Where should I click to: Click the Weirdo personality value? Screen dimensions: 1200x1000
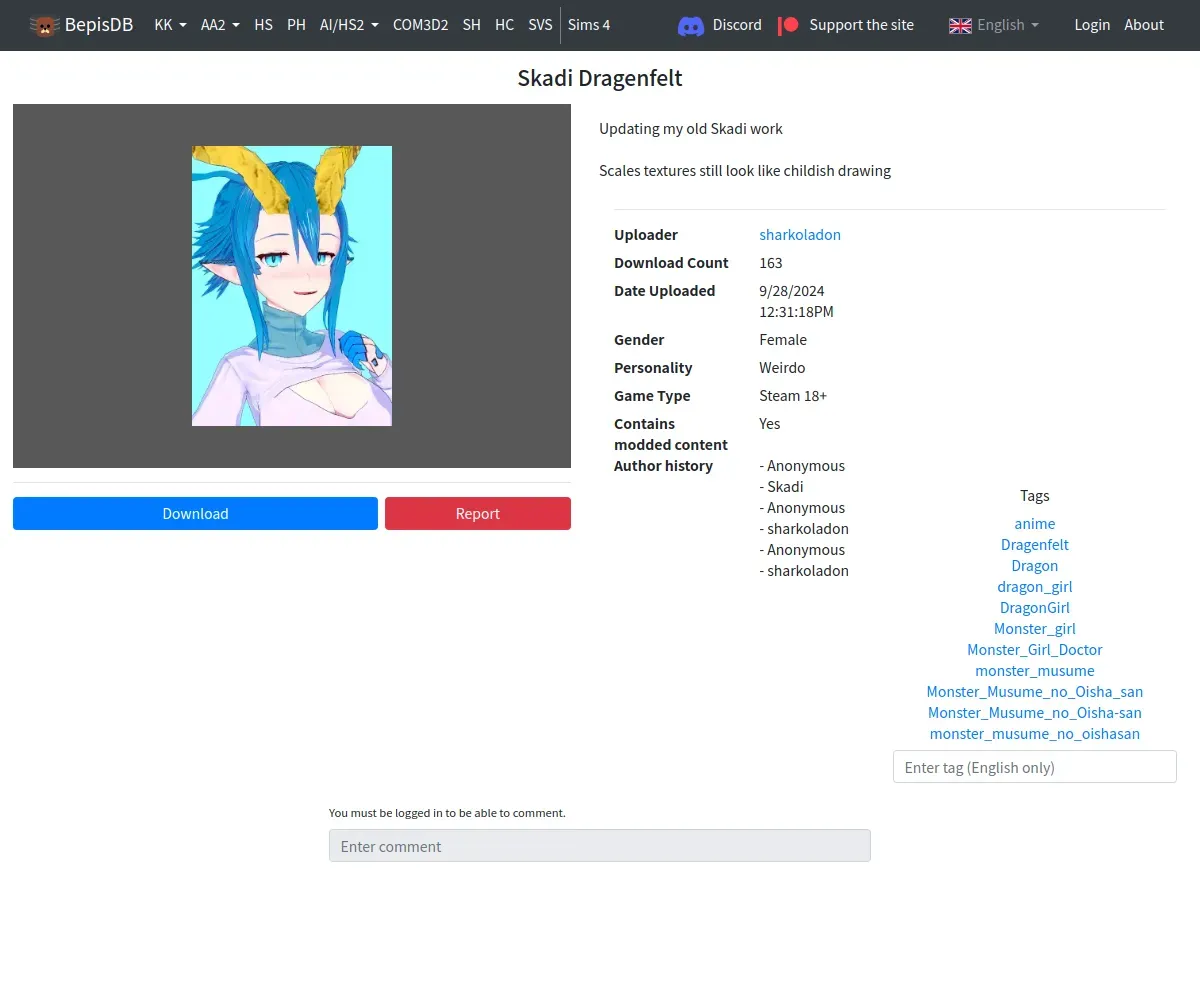782,368
